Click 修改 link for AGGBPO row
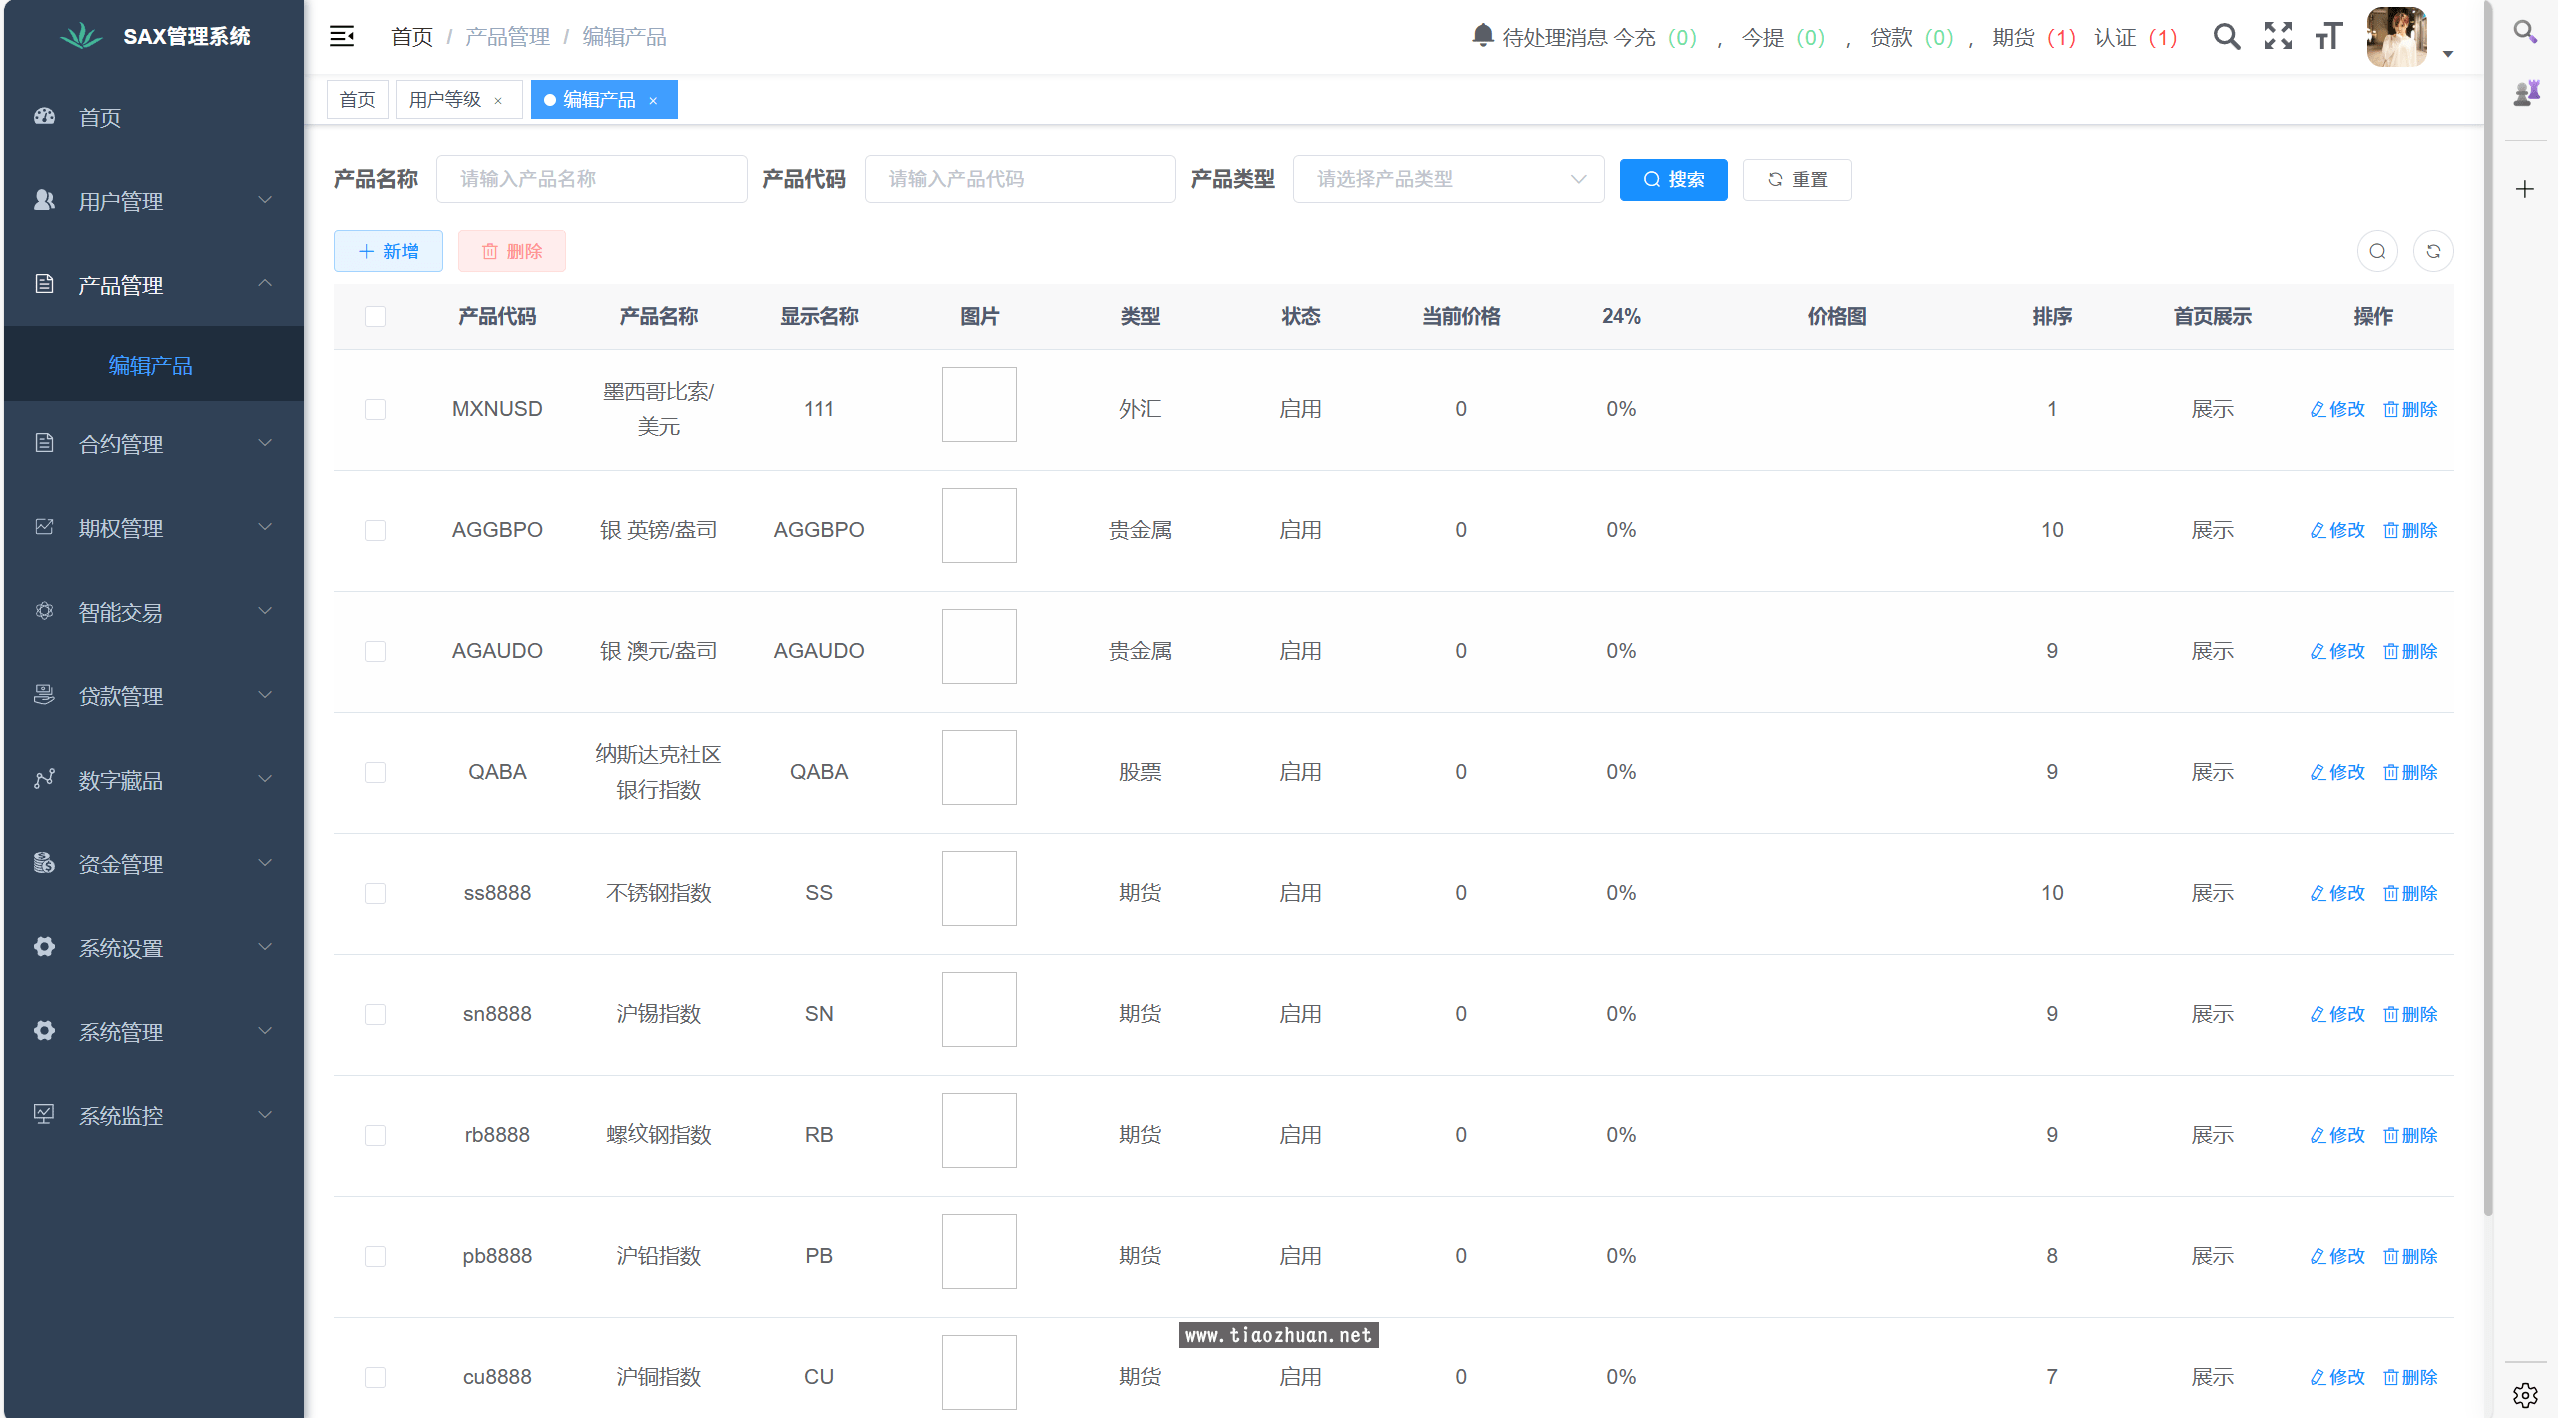 click(2337, 530)
